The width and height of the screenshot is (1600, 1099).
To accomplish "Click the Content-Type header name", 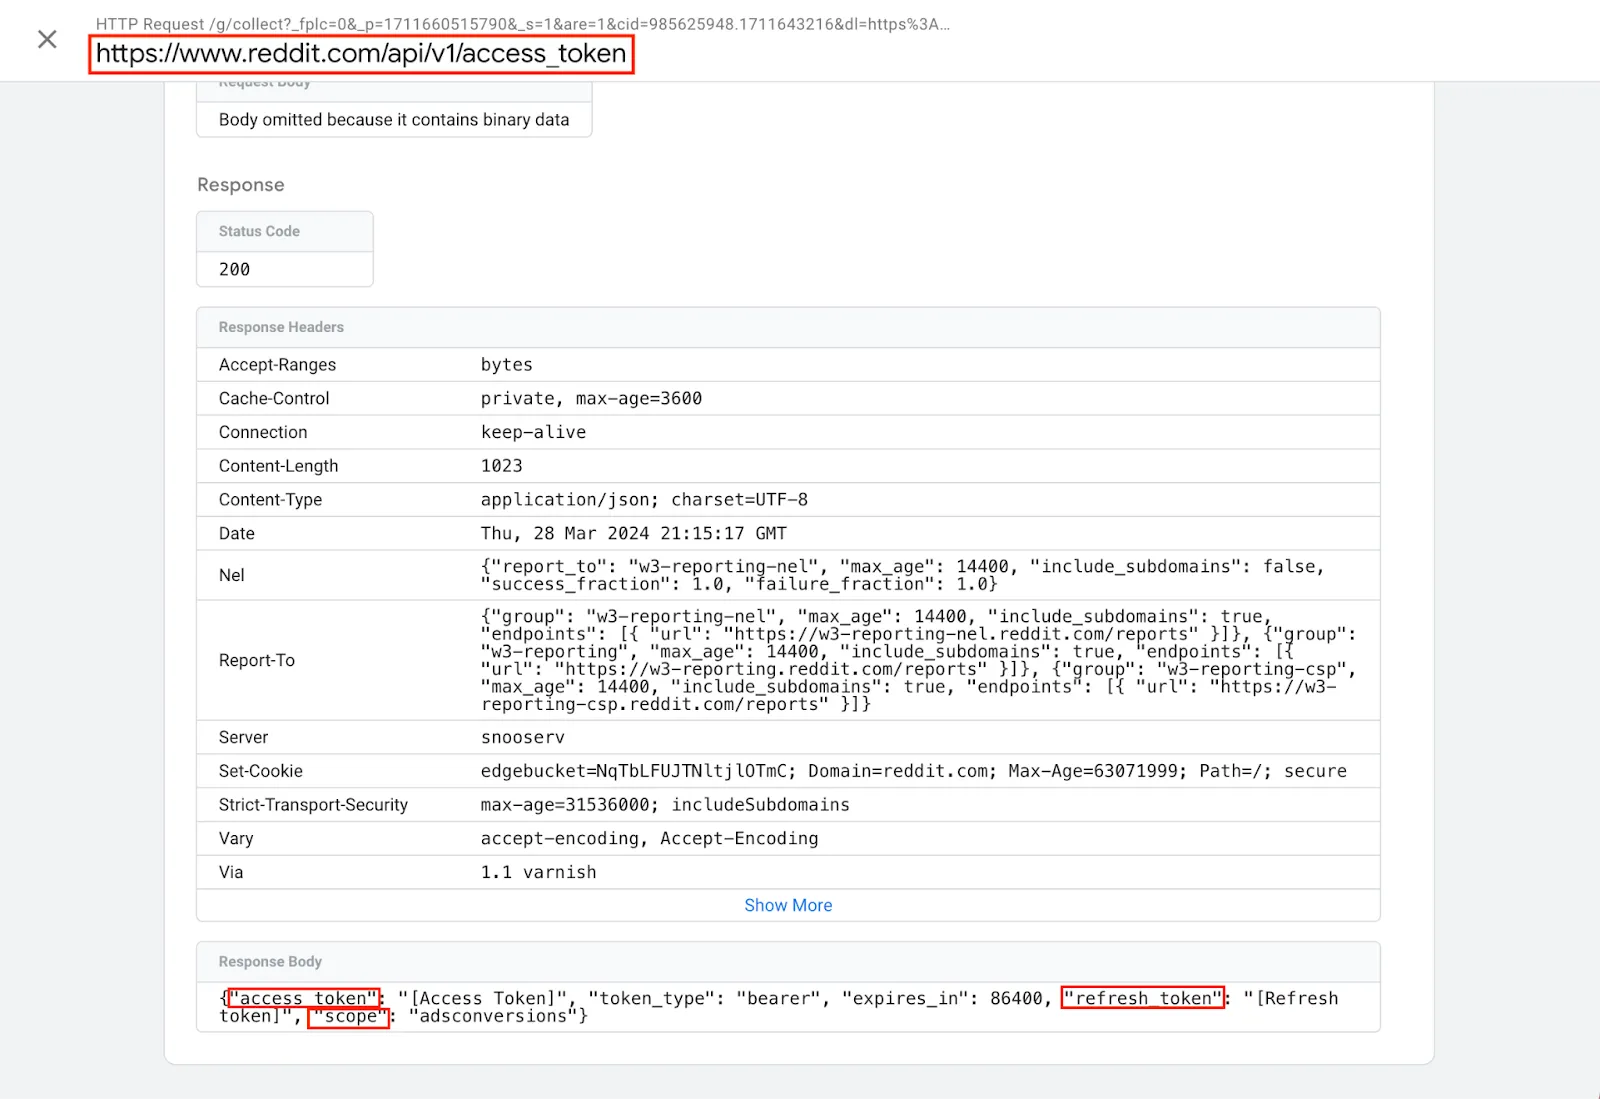I will [x=270, y=500].
